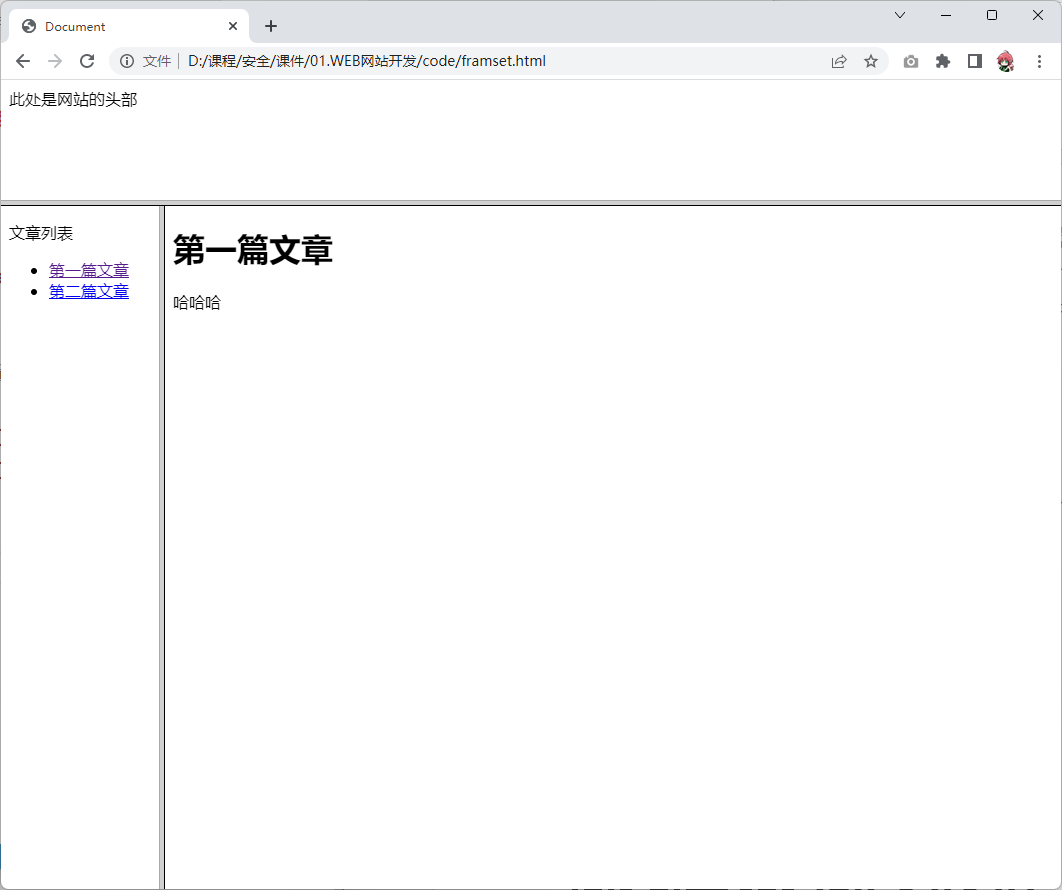Close the Document tab

click(x=234, y=26)
